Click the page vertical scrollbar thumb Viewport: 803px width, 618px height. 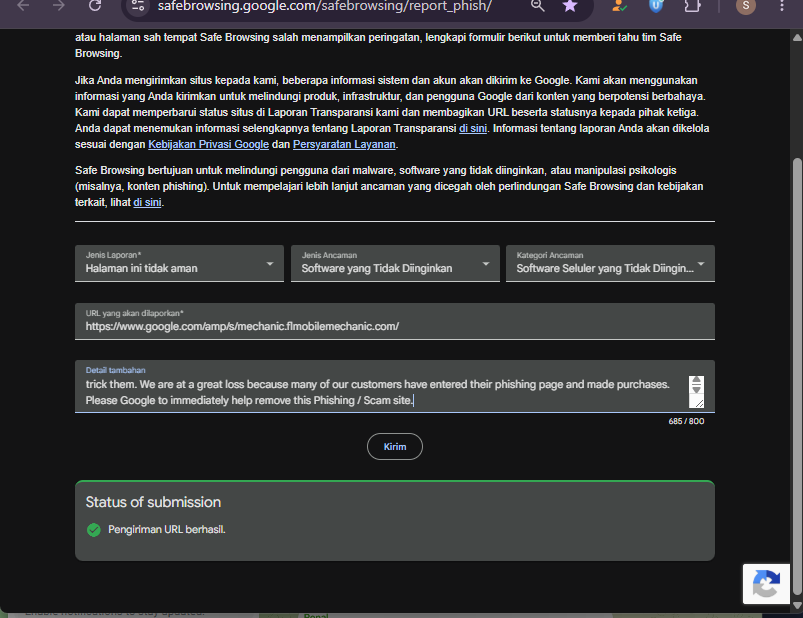[797, 376]
